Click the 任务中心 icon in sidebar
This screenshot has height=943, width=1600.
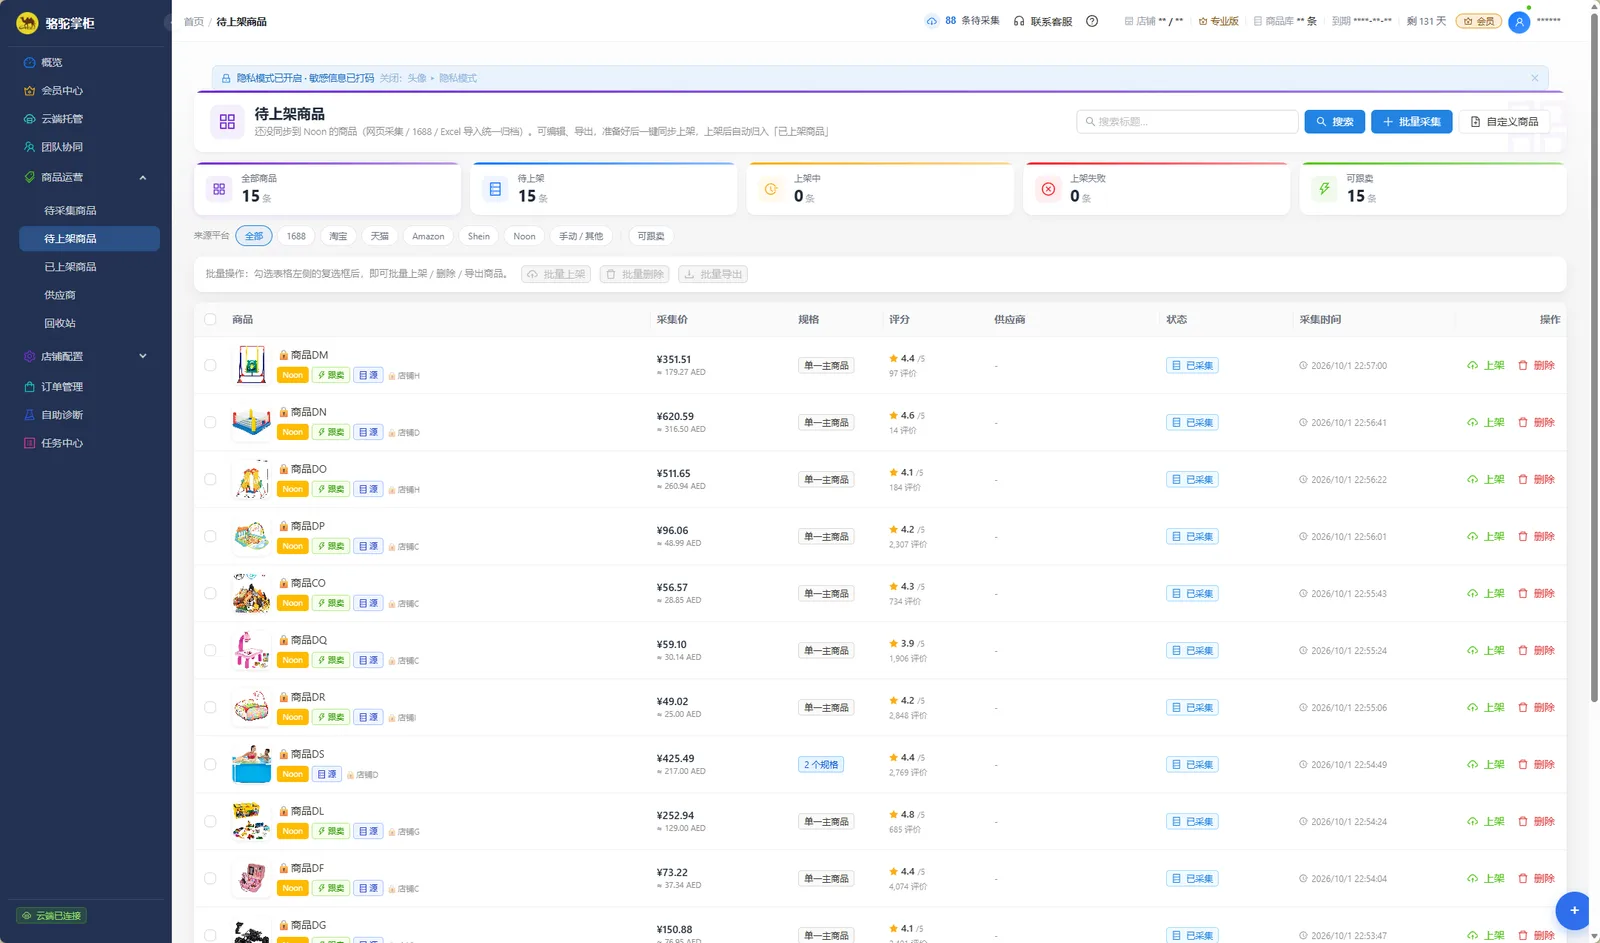pyautogui.click(x=30, y=443)
